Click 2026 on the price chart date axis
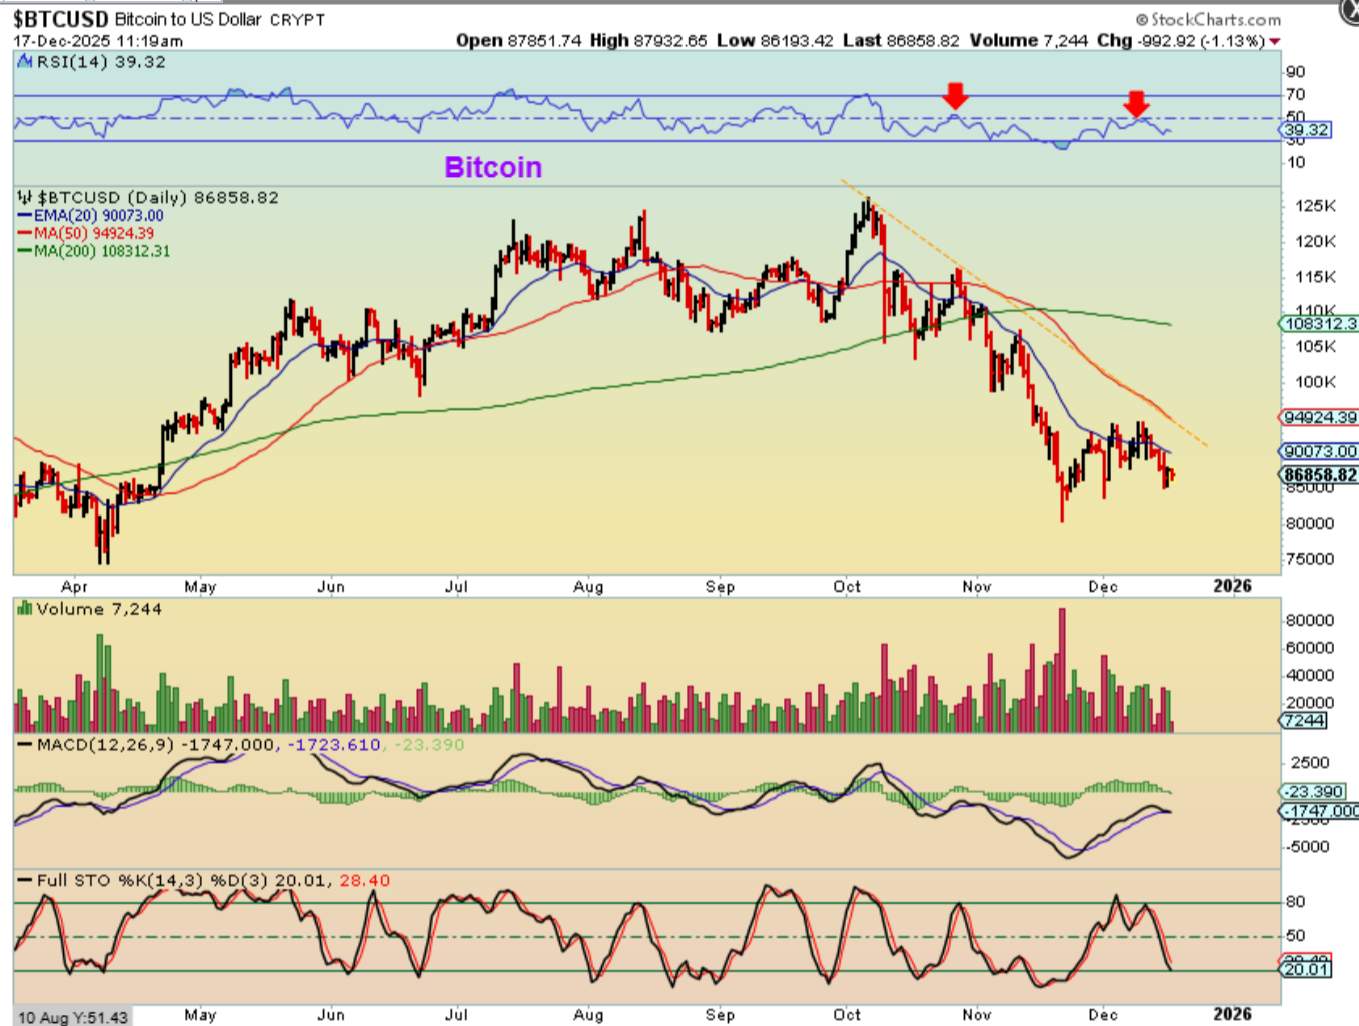The width and height of the screenshot is (1359, 1026). [x=1232, y=587]
